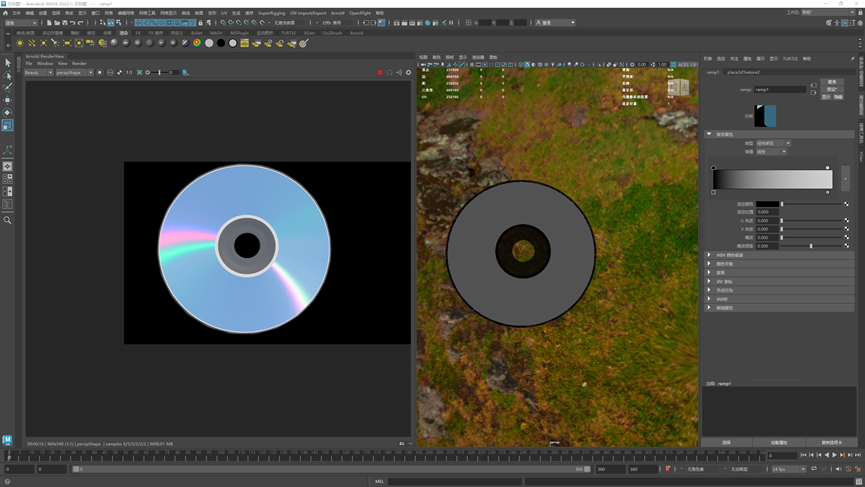This screenshot has width=865, height=487.
Task: Open the Beauty AOV dropdown
Action: [38, 73]
